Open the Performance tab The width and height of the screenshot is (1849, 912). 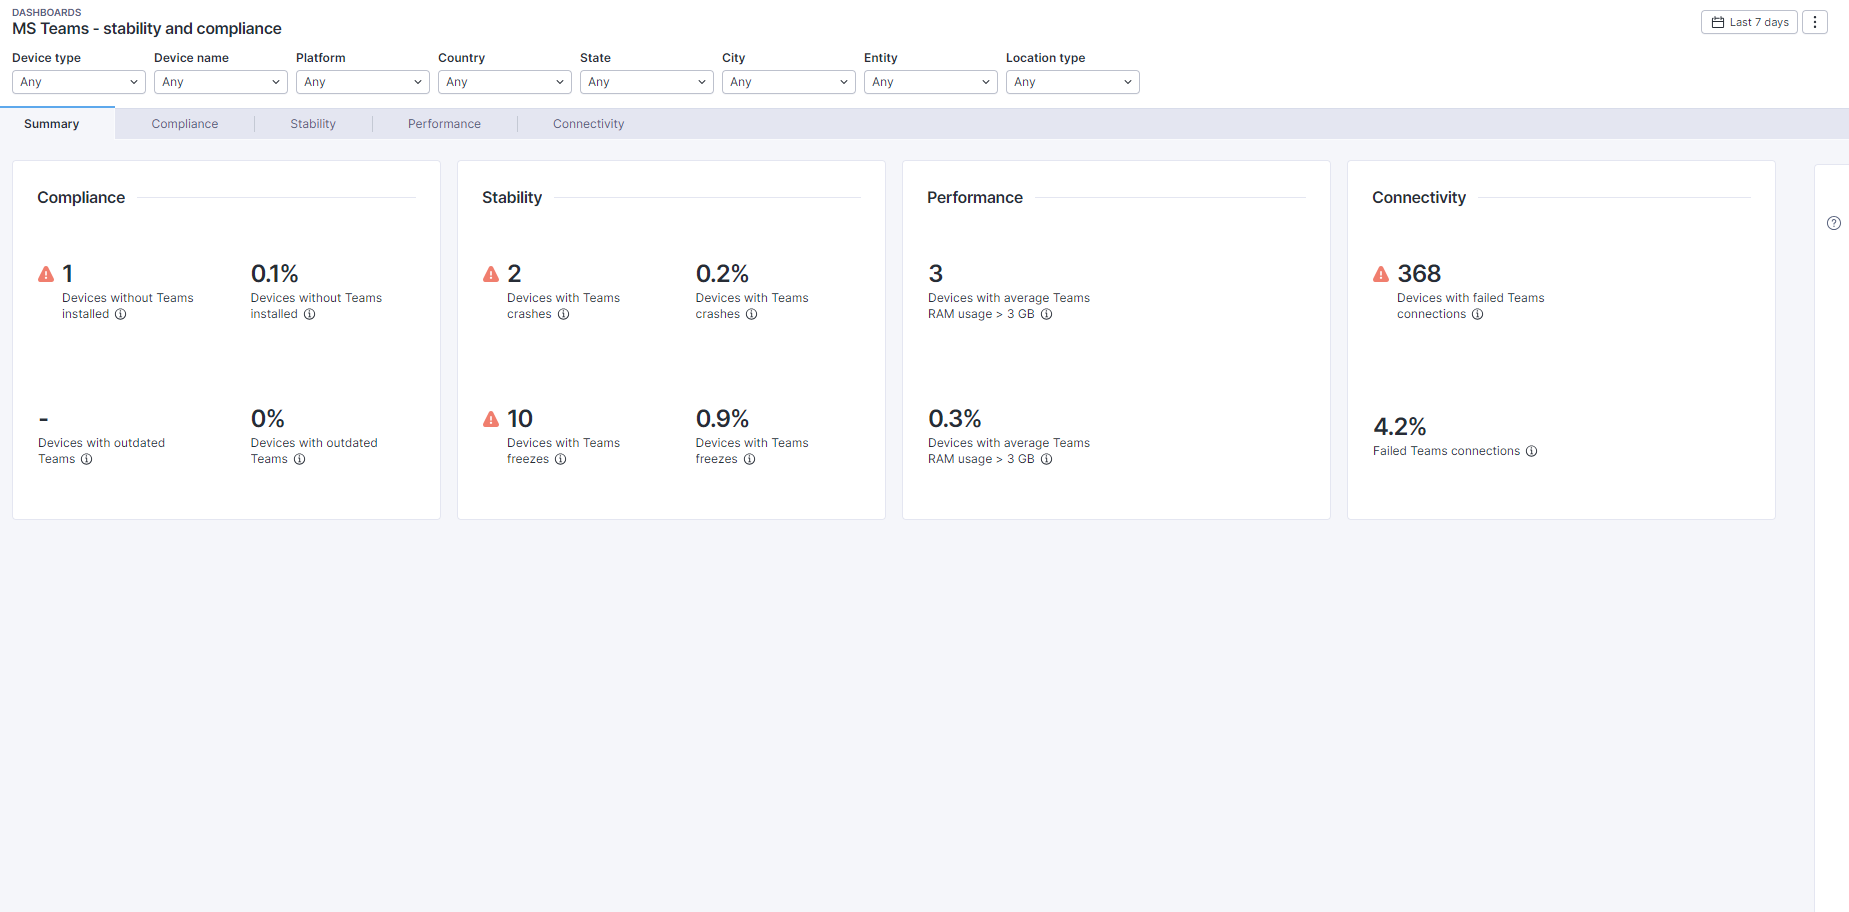pos(444,124)
